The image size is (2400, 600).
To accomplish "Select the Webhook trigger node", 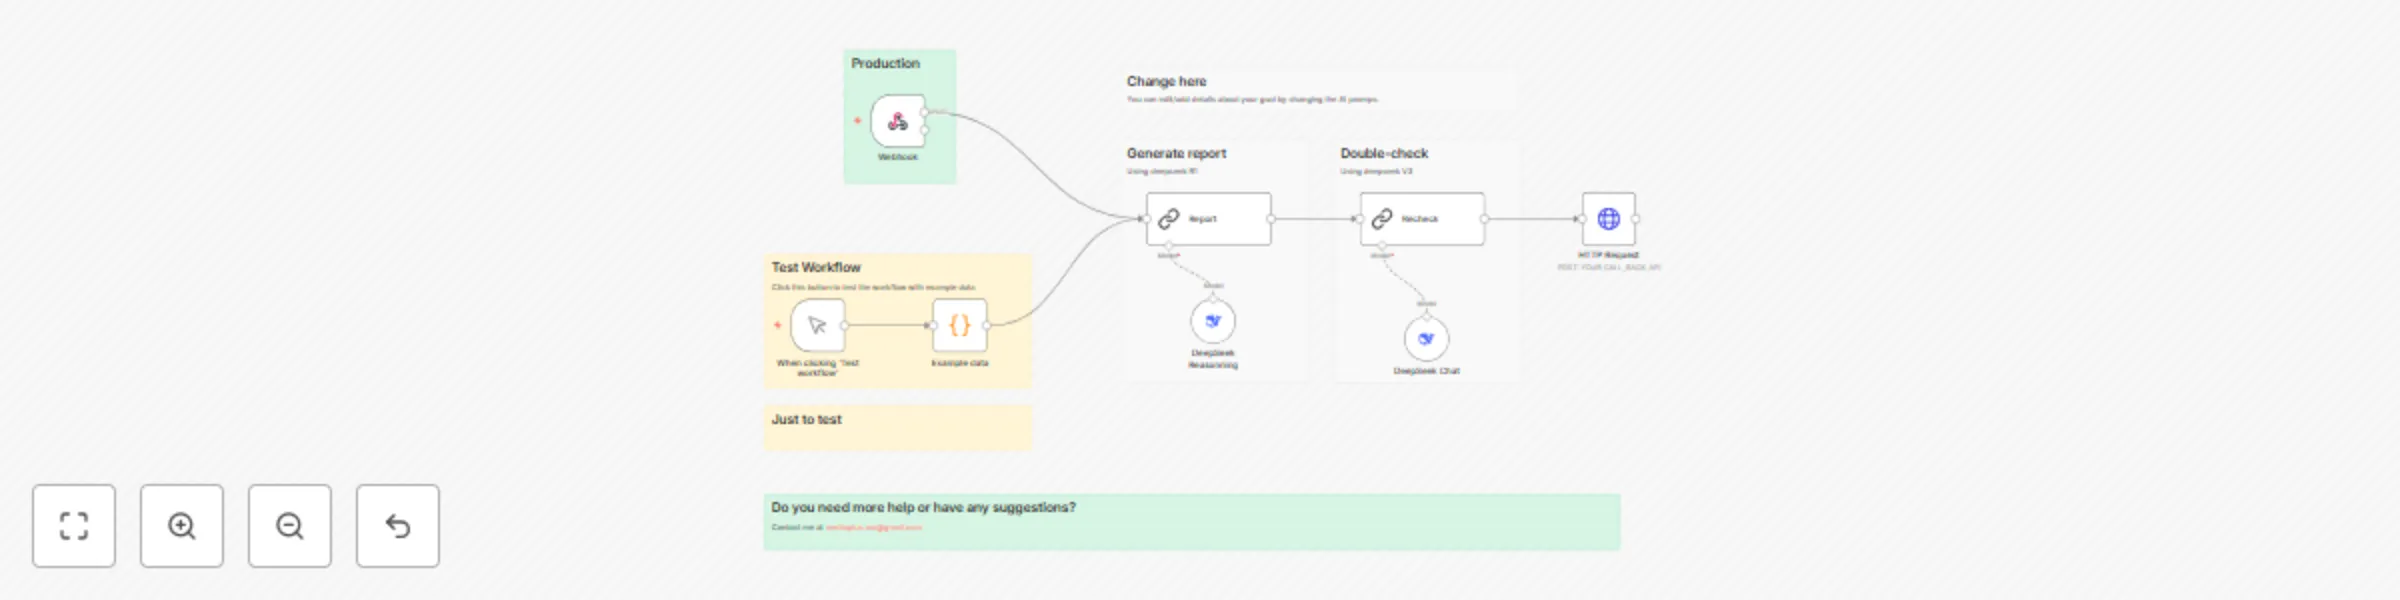I will click(x=898, y=121).
